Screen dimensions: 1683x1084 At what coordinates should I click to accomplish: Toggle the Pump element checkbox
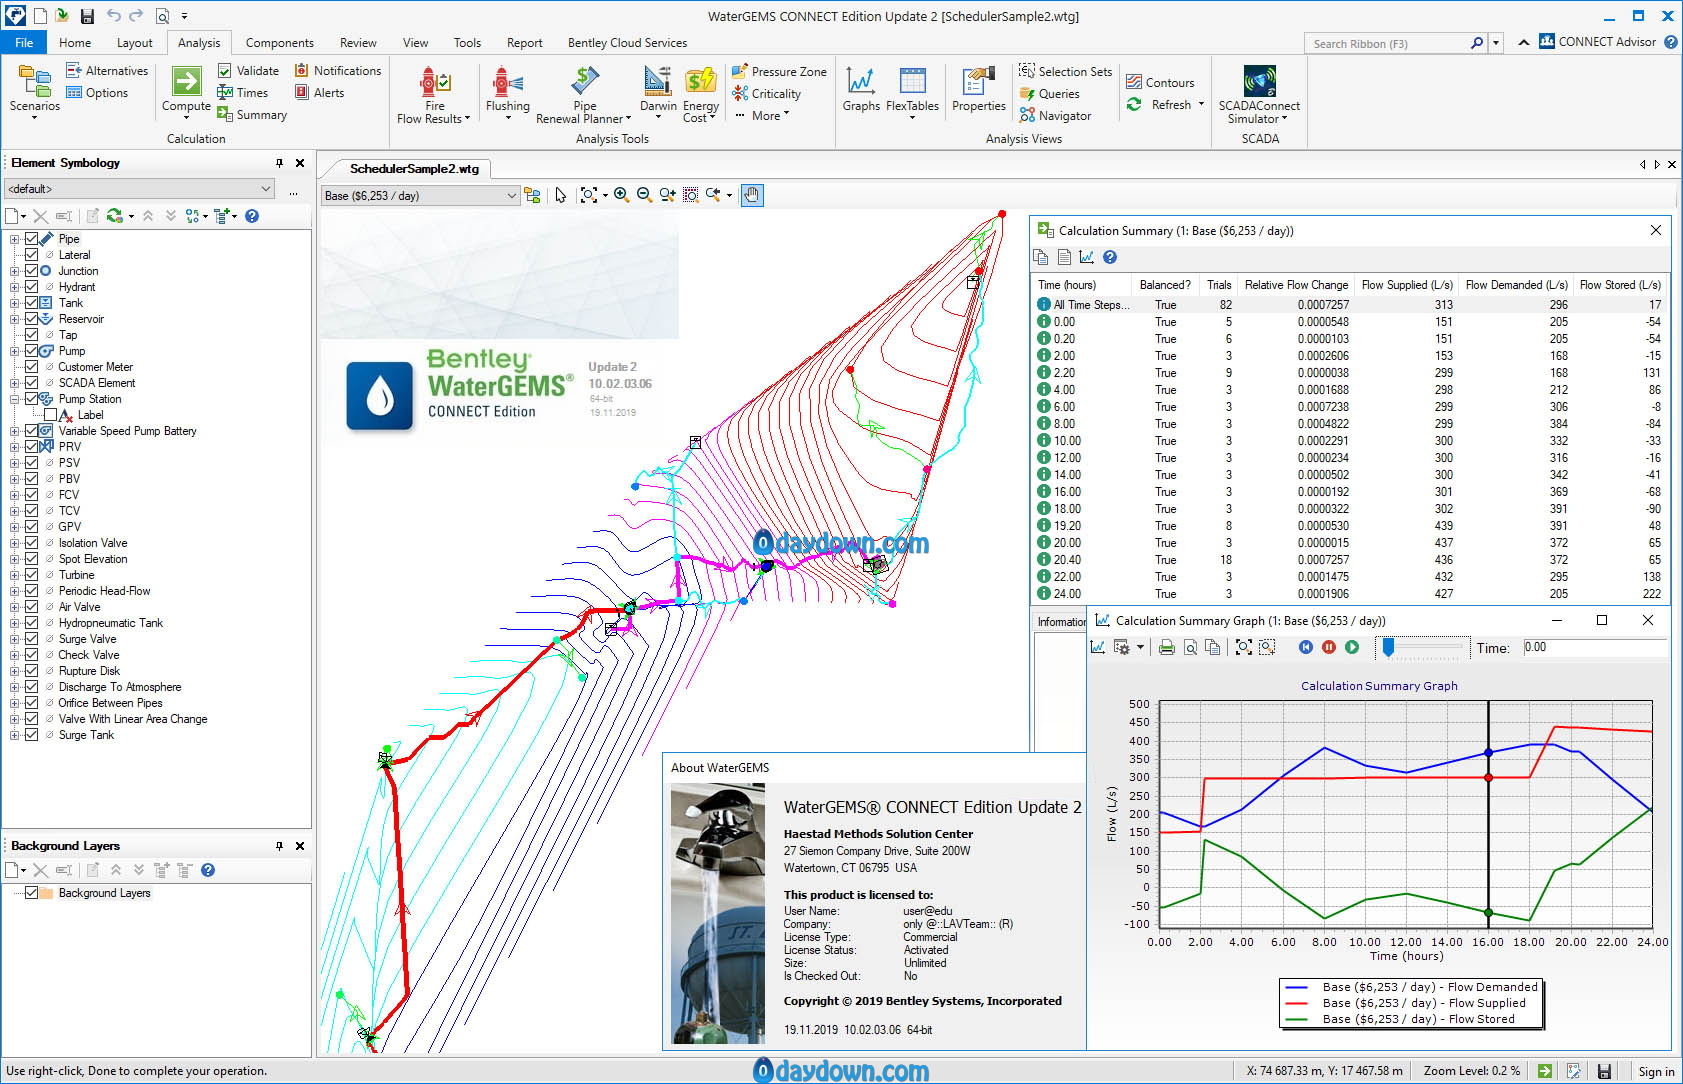31,351
